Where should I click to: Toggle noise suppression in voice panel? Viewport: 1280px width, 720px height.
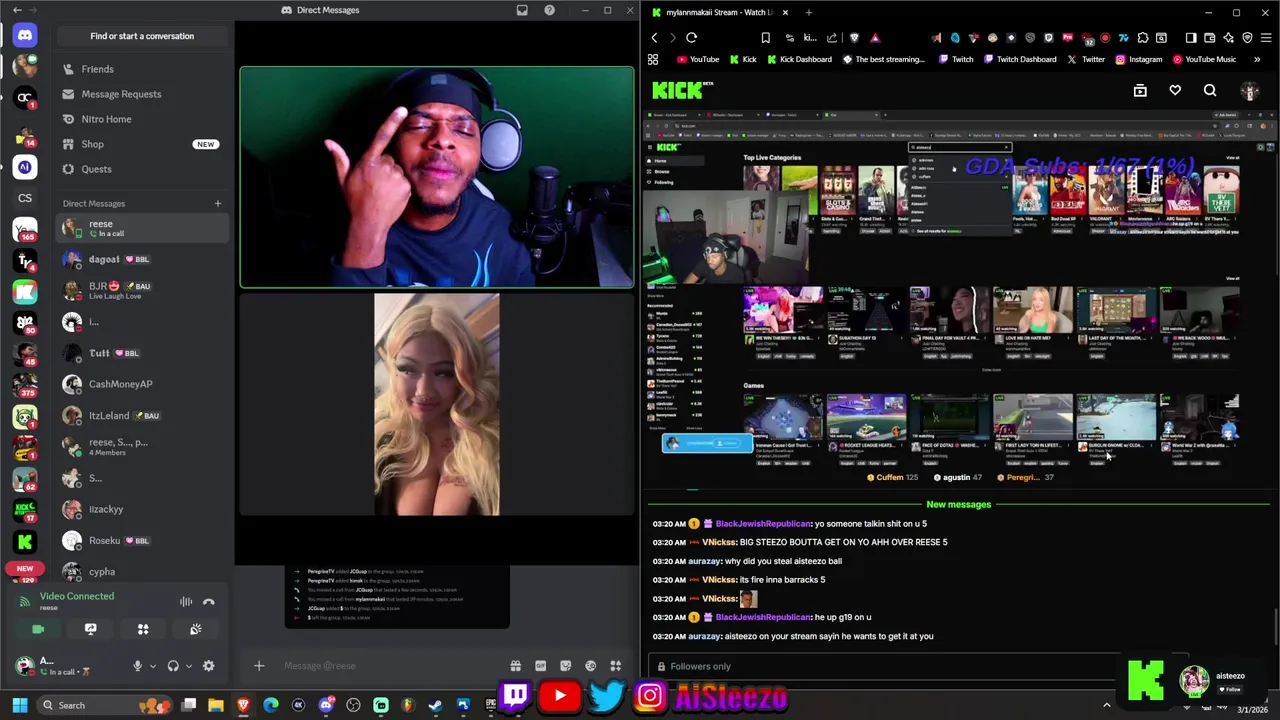tap(186, 602)
